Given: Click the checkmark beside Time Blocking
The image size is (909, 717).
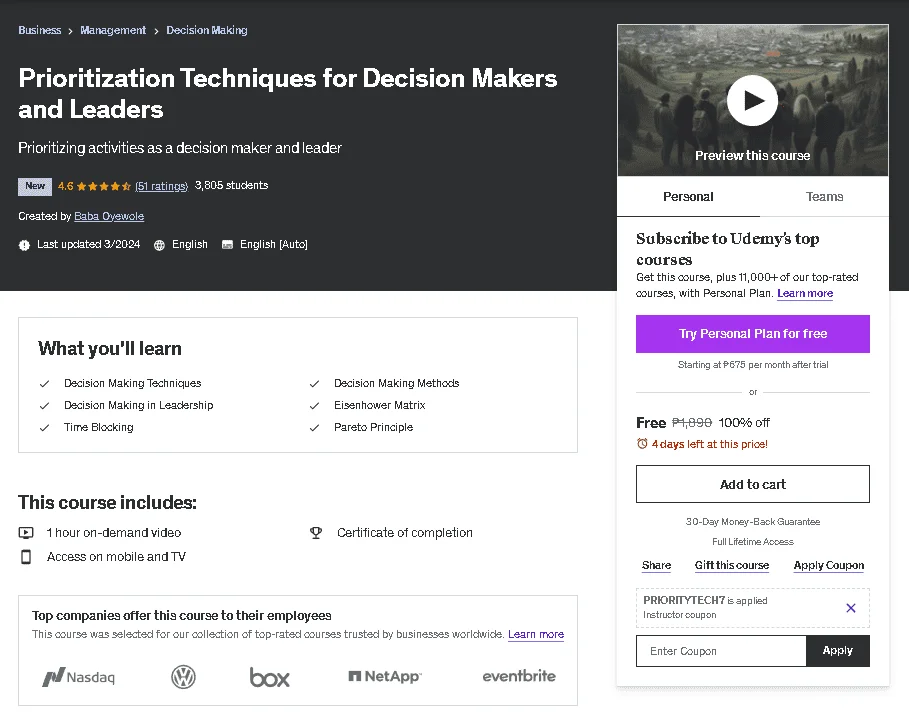Looking at the screenshot, I should pyautogui.click(x=44, y=427).
